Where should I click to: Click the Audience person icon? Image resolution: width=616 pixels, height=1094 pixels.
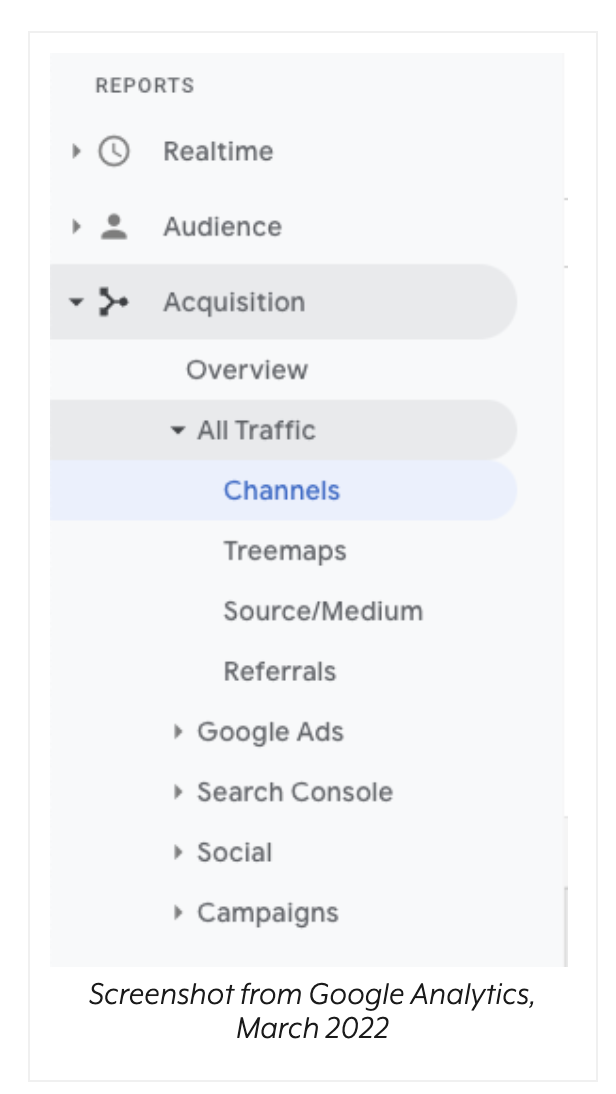pos(114,227)
